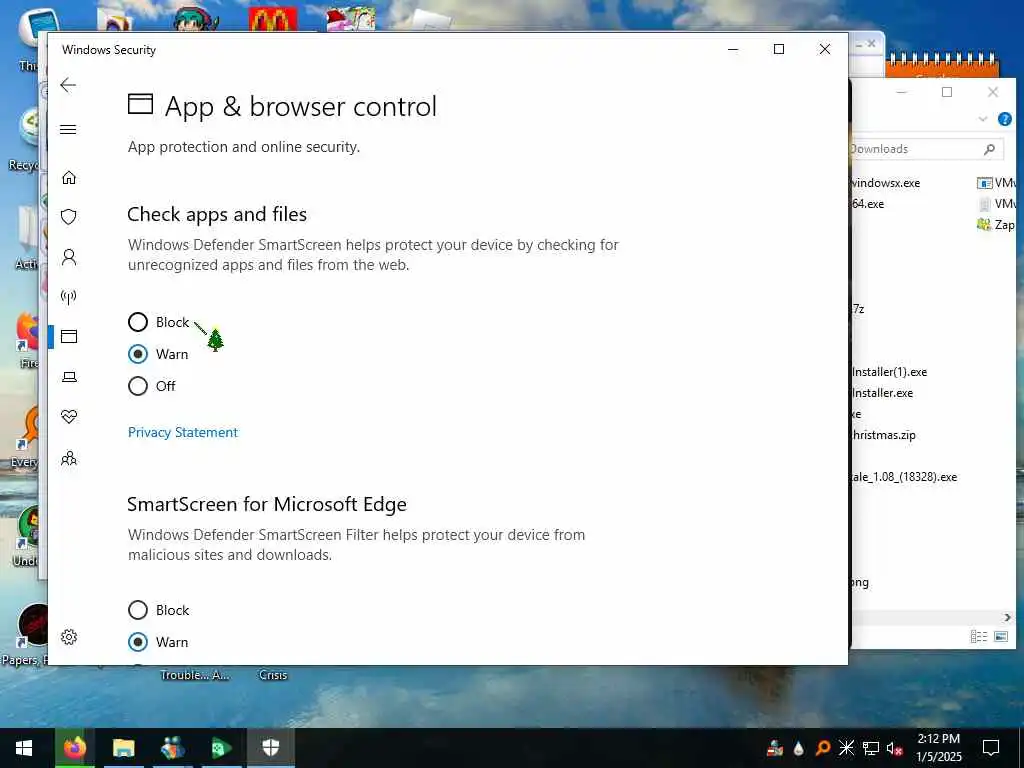Select file ending windowsx.exe in Explorer
Viewport: 1024px width, 768px height.
click(x=885, y=183)
